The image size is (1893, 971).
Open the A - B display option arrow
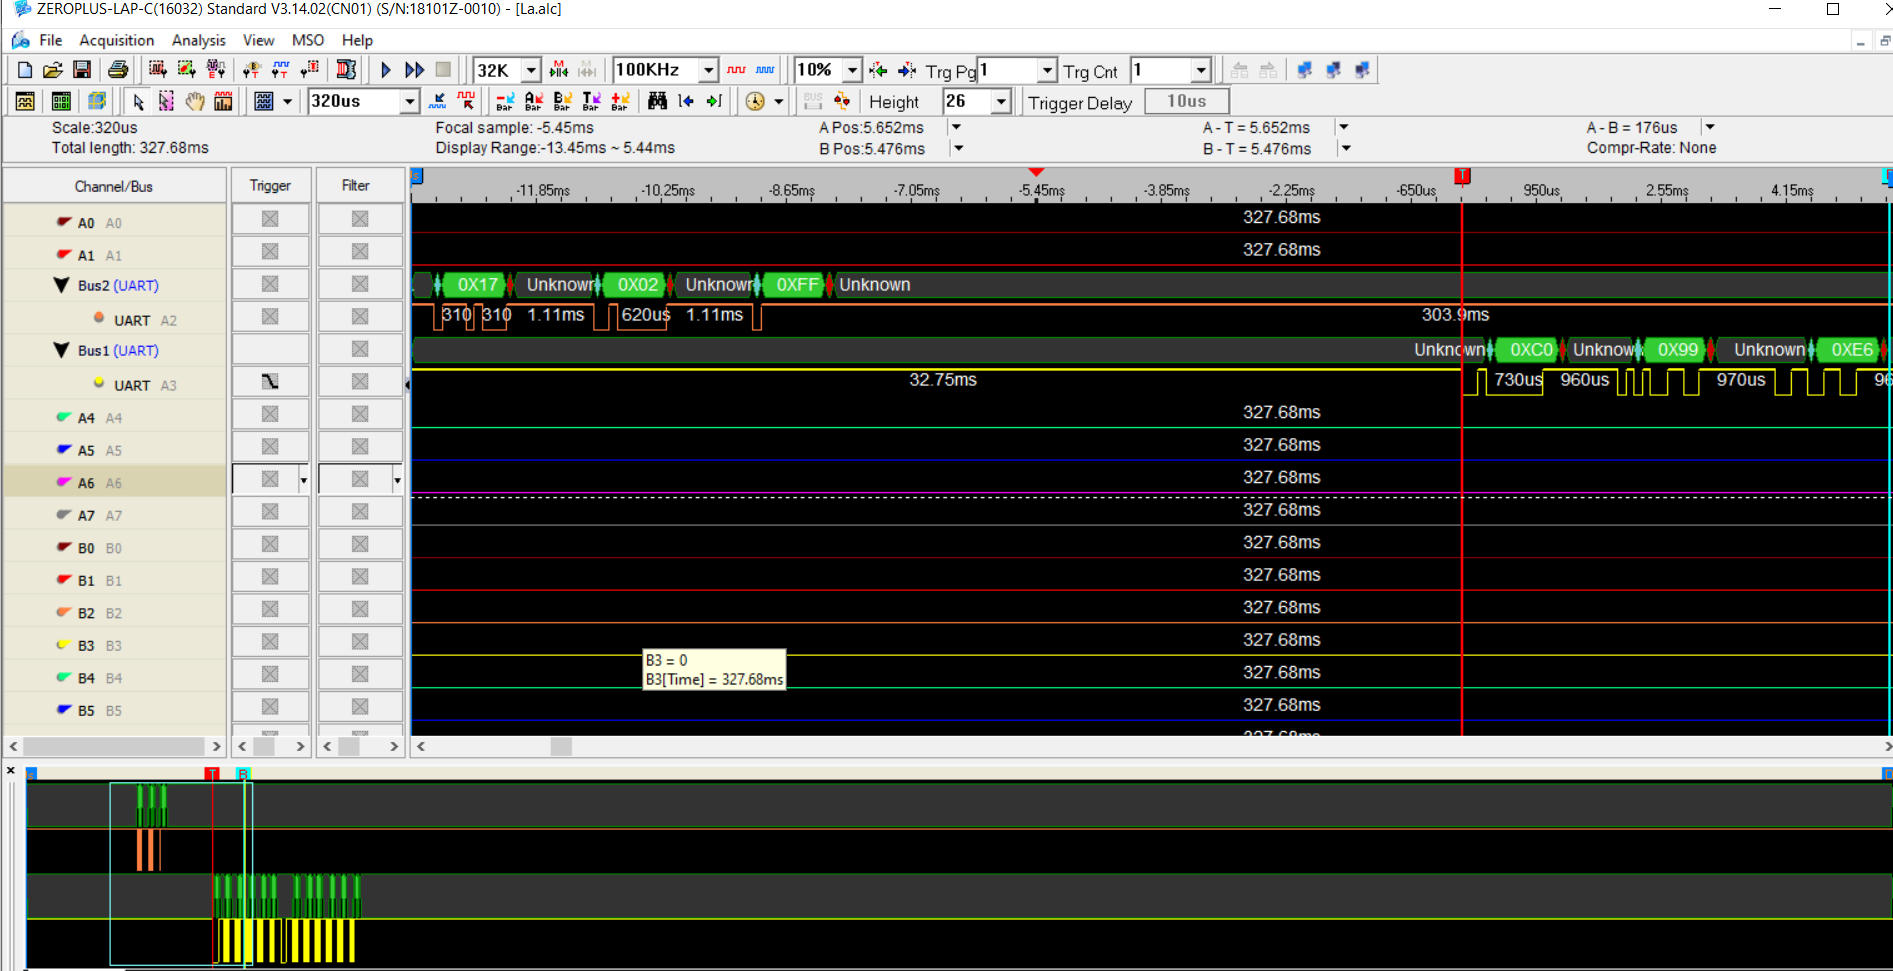[x=1710, y=127]
